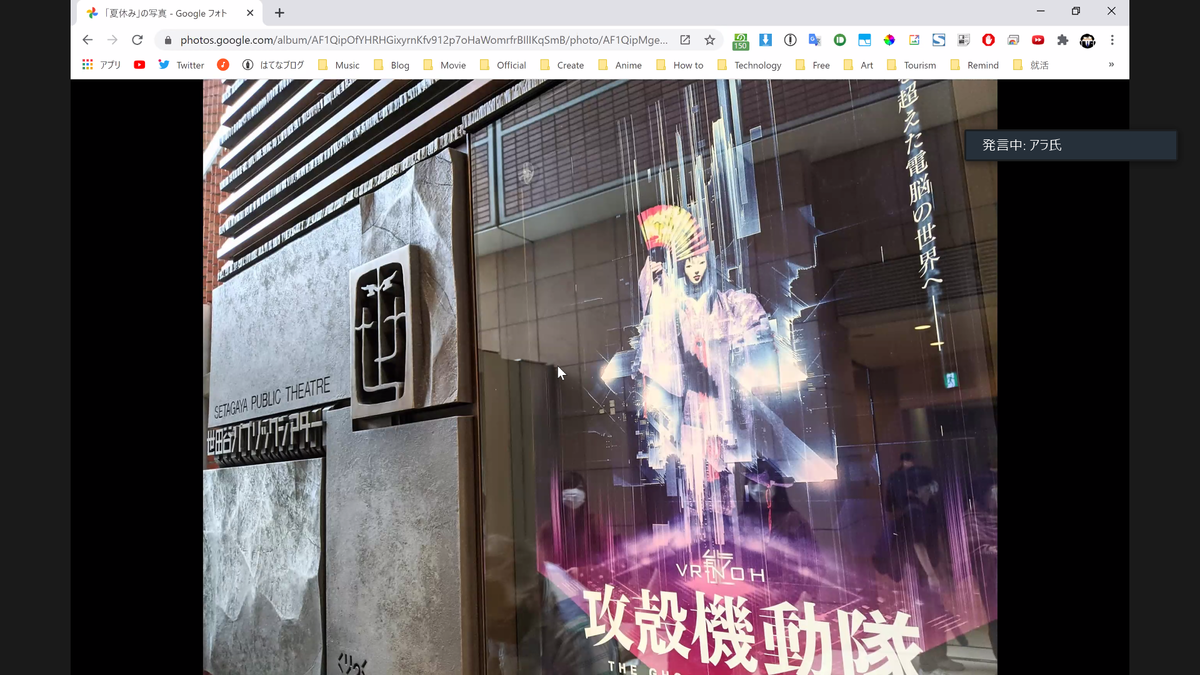Show more bookmarks with the » chevron
Image resolution: width=1200 pixels, height=675 pixels.
pyautogui.click(x=1111, y=65)
